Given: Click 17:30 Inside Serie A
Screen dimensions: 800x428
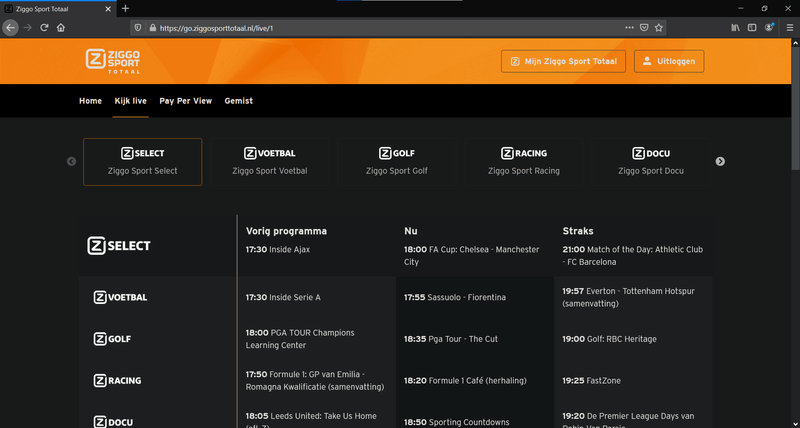Looking at the screenshot, I should (283, 297).
